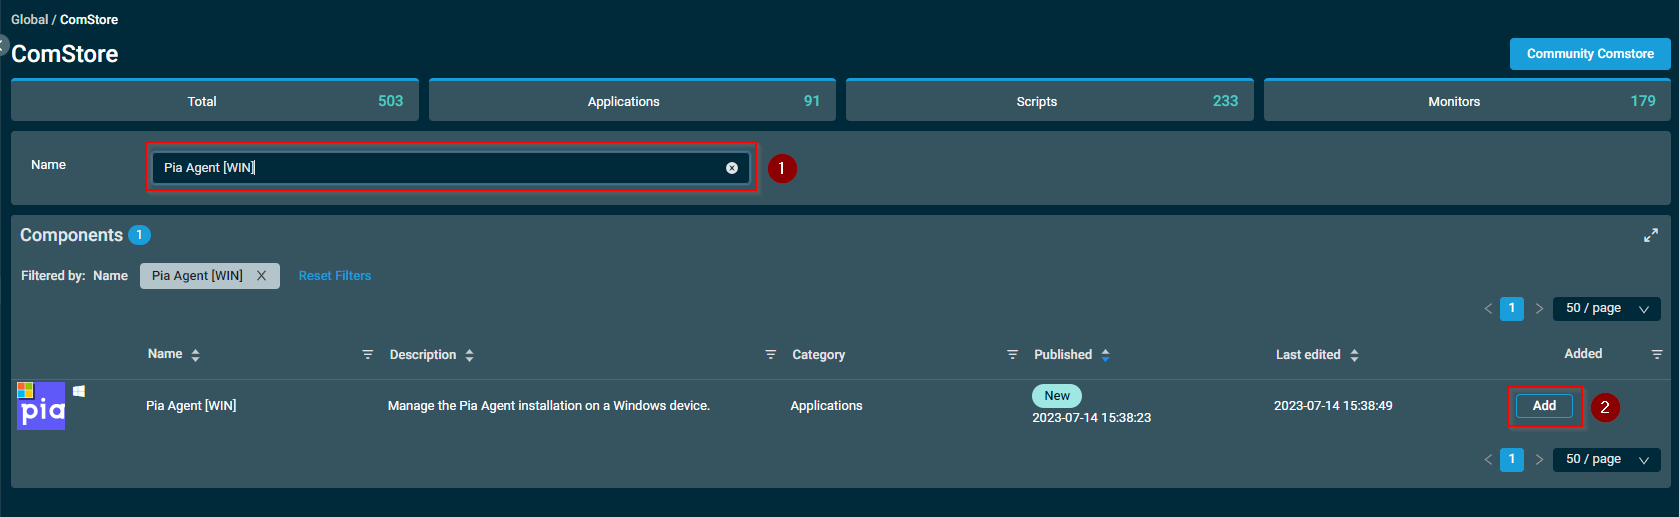The image size is (1679, 517).
Task: Click the sidebar collapse arrow left of ComStore
Action: [3, 45]
